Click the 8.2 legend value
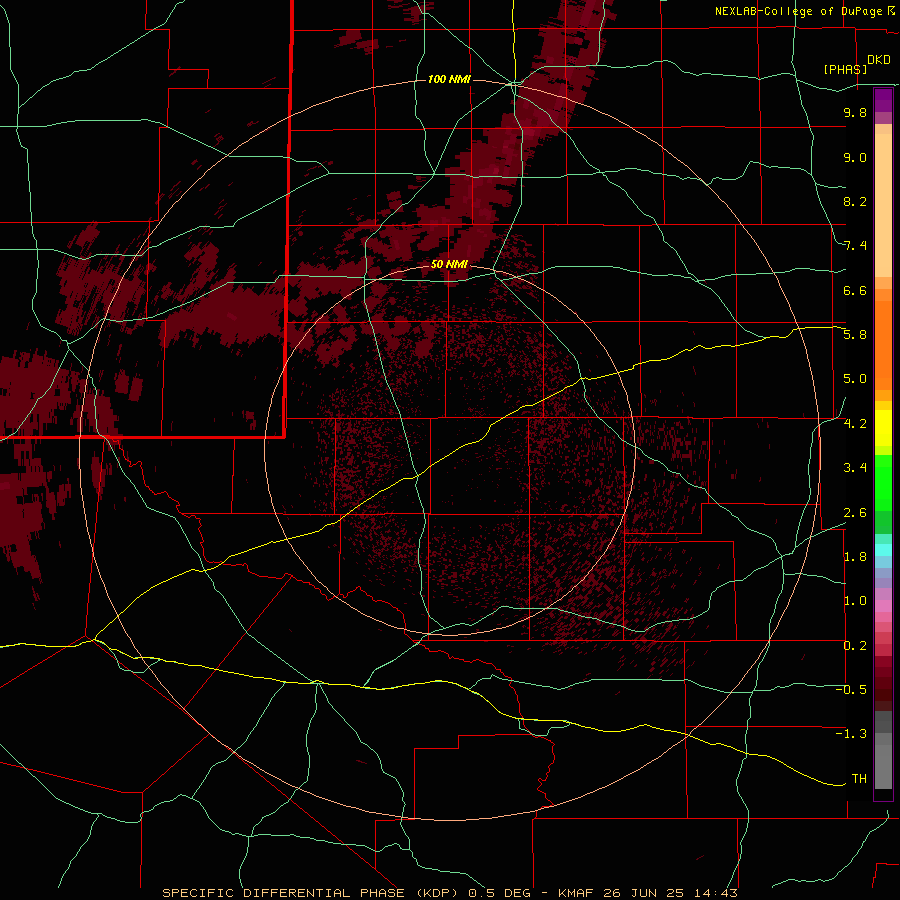Image resolution: width=900 pixels, height=900 pixels. pos(855,201)
